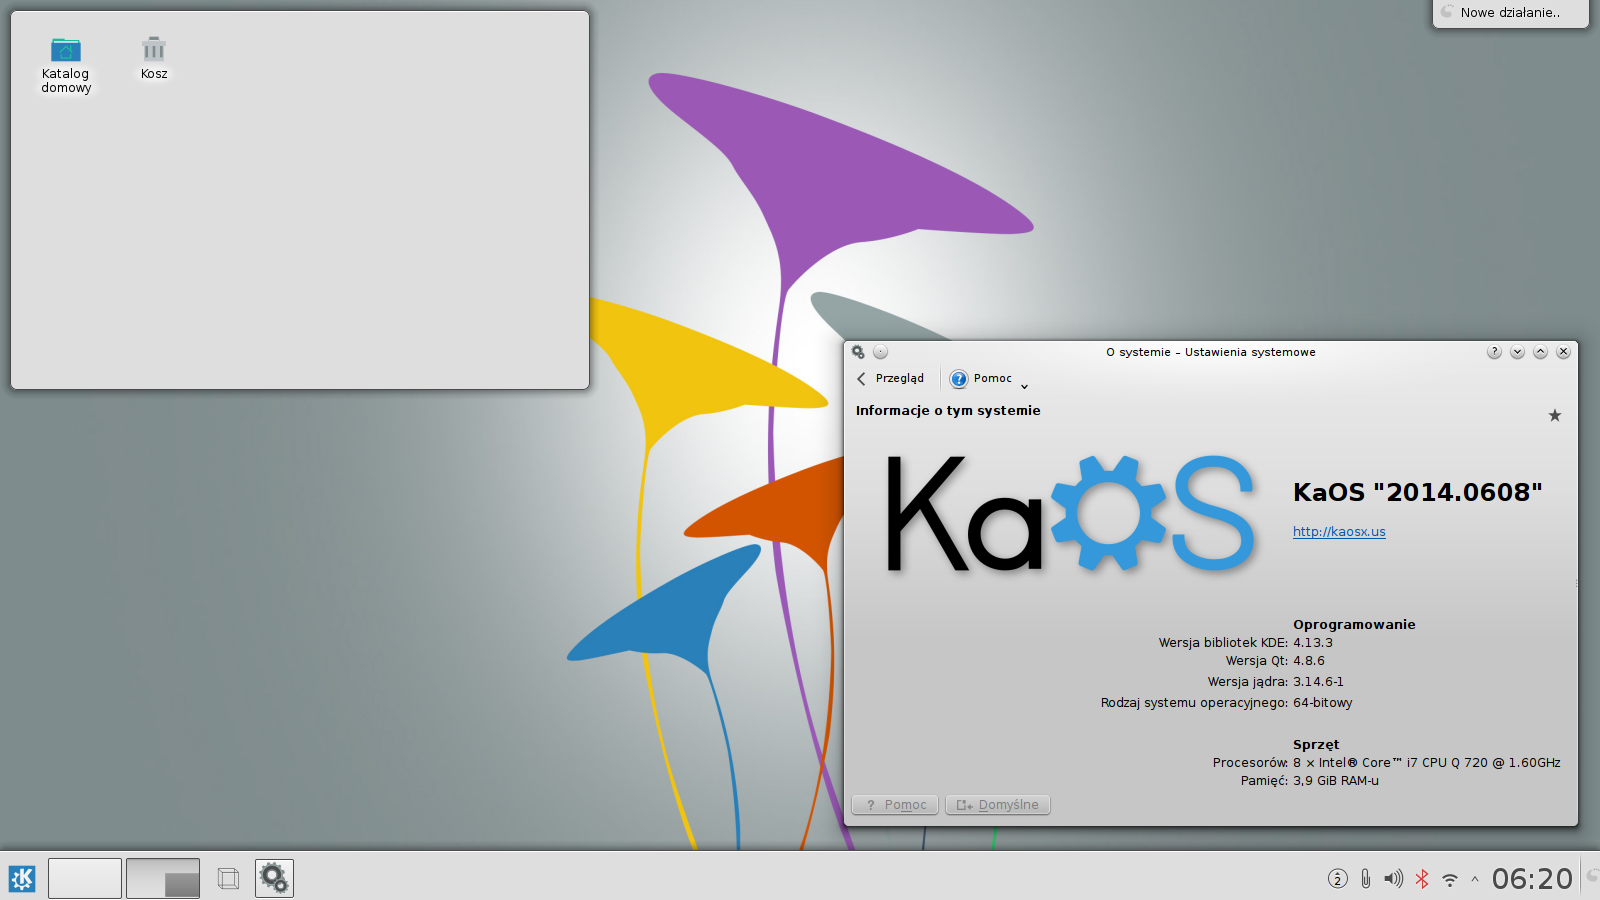1600x900 pixels.
Task: Click the Domyślne defaults button
Action: (998, 805)
